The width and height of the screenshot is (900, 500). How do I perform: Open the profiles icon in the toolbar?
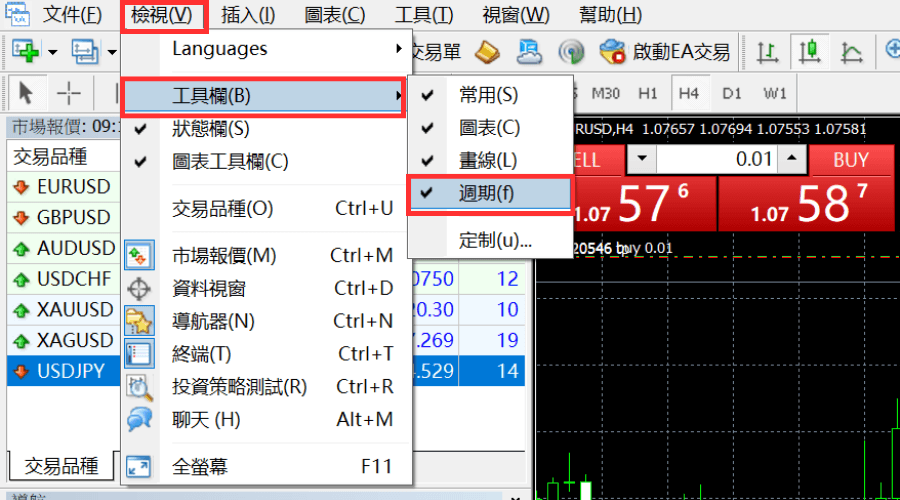pyautogui.click(x=85, y=52)
